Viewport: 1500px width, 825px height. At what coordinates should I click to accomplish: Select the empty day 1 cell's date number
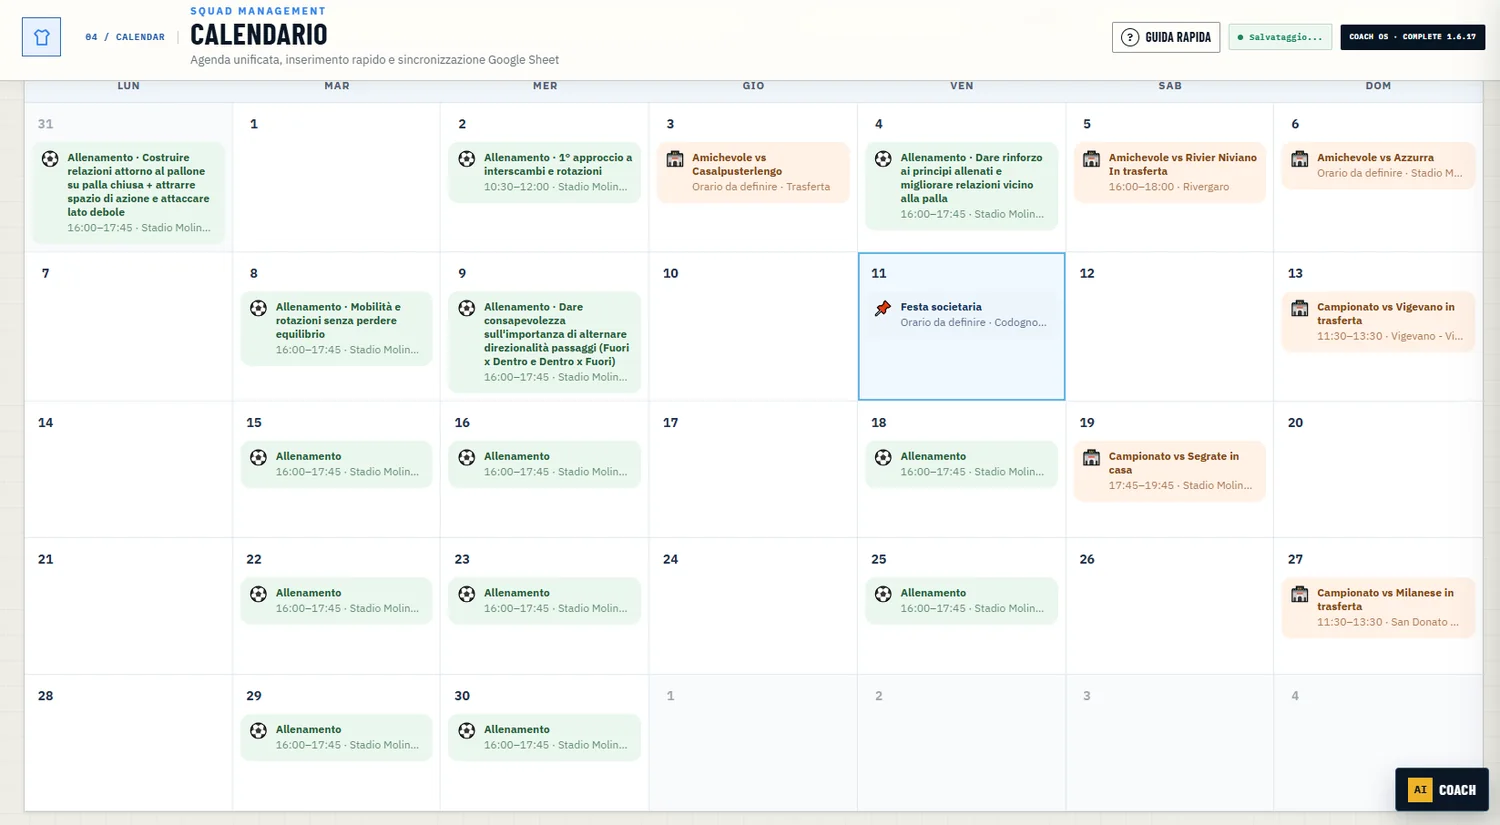tap(254, 124)
